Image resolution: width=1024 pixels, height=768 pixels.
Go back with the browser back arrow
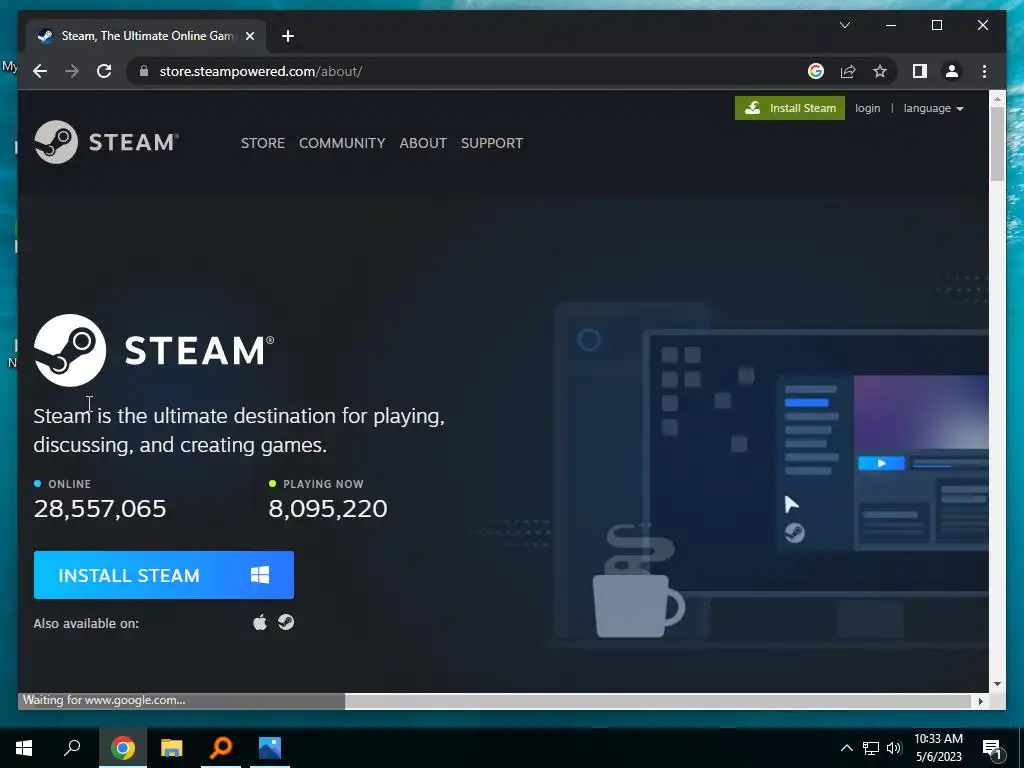pos(40,71)
